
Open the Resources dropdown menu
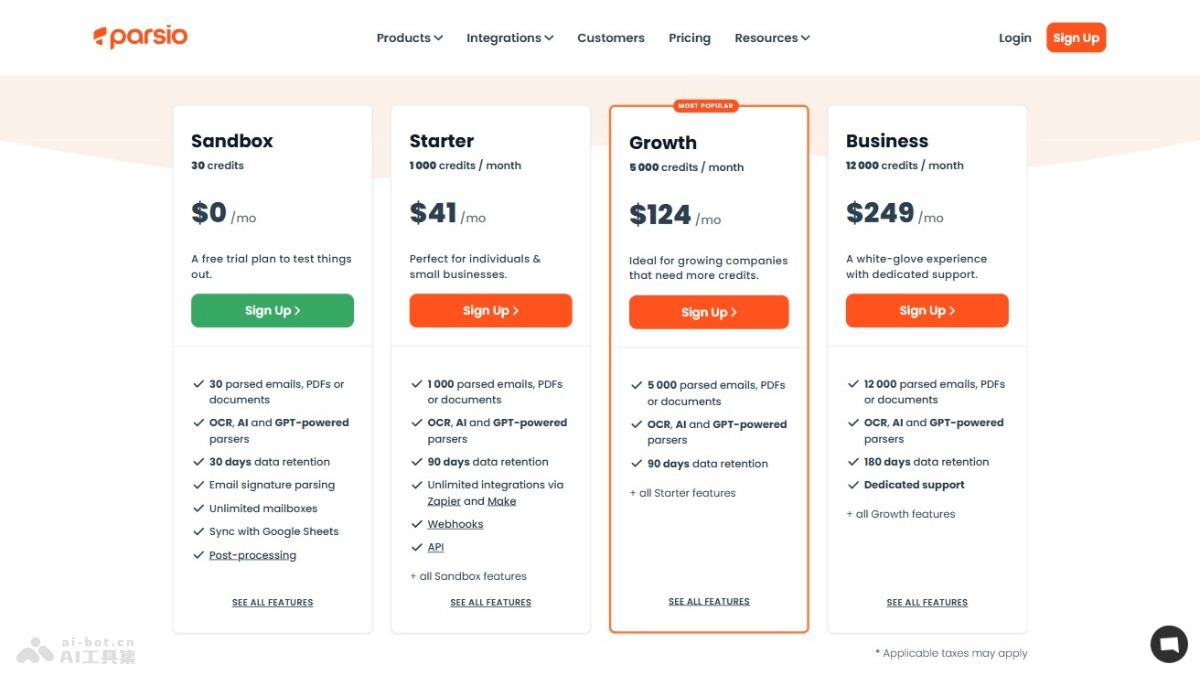[x=771, y=38]
